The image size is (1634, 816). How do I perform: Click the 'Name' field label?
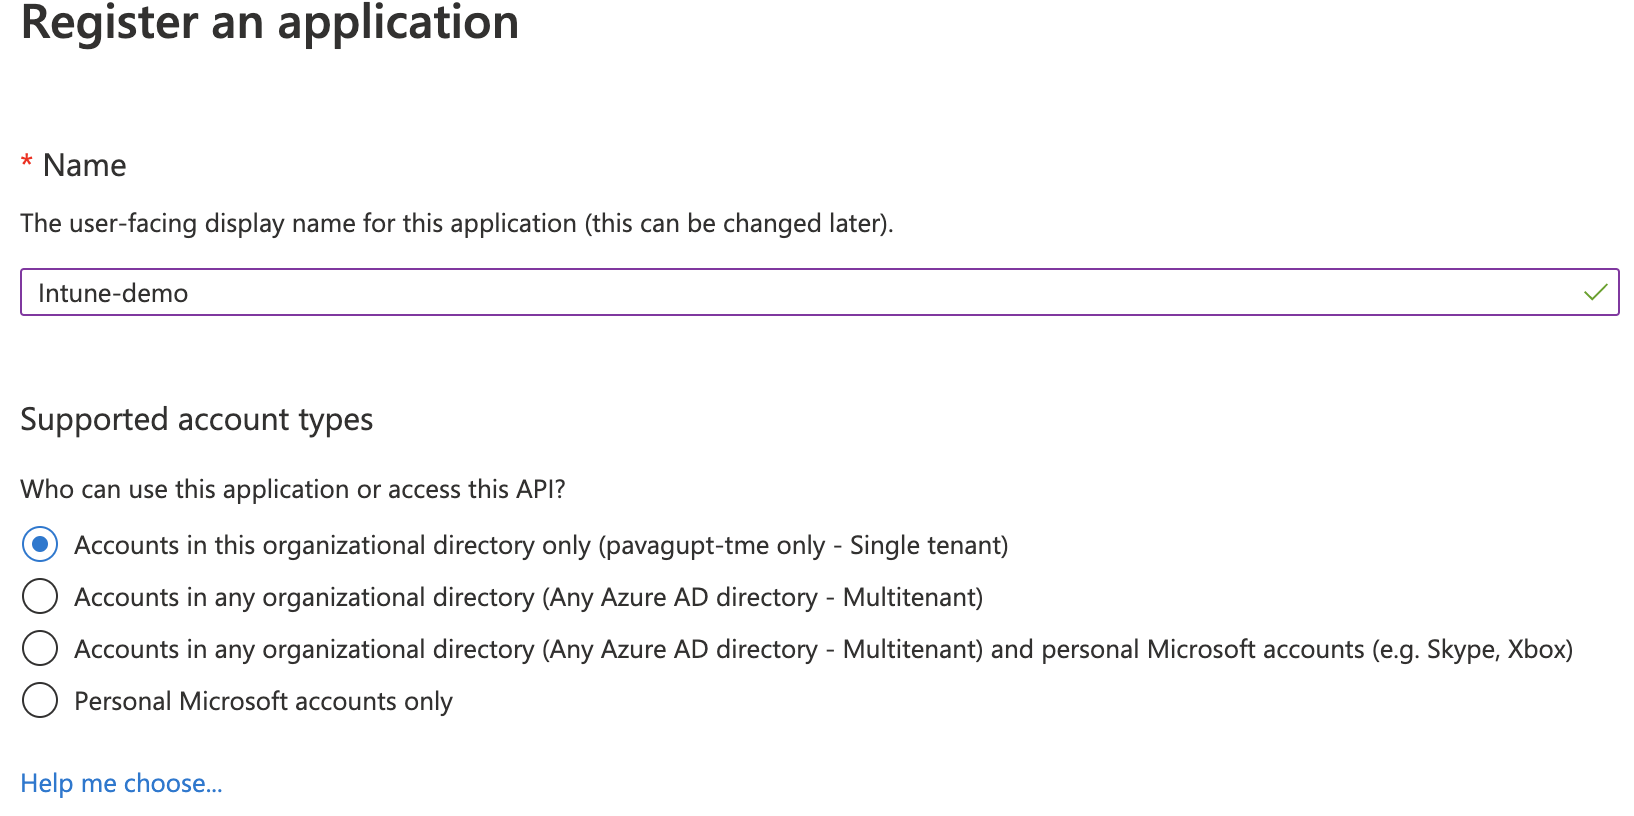[x=84, y=165]
